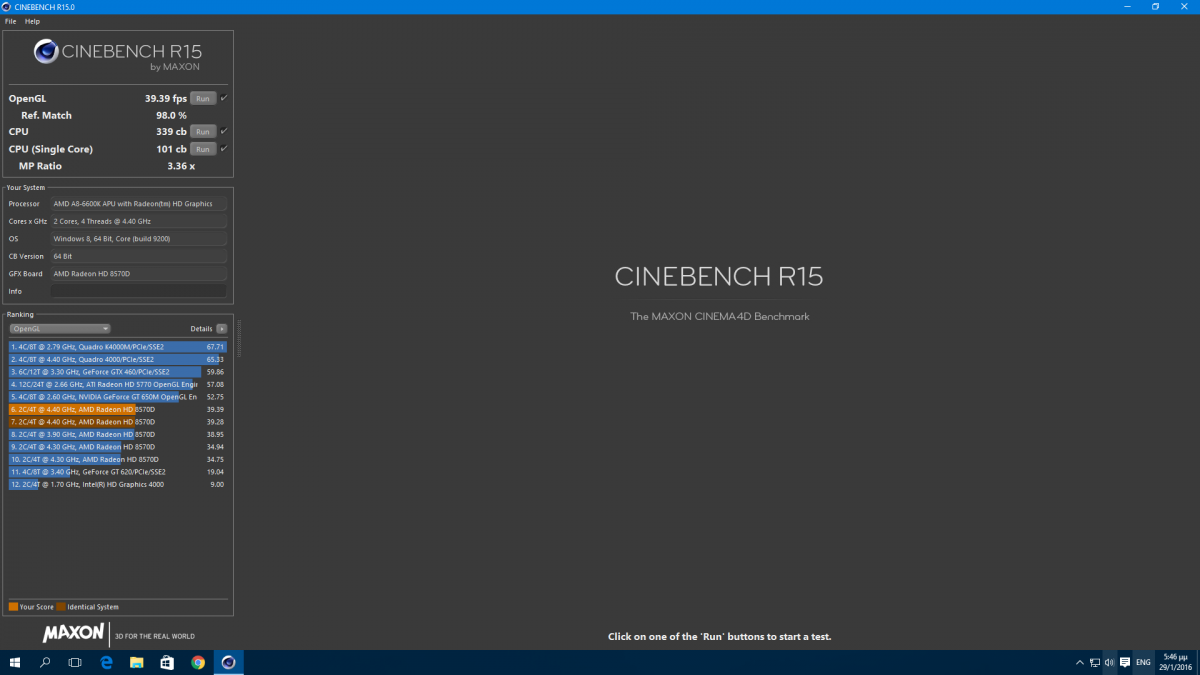This screenshot has width=1200, height=675.
Task: Open taskbar Search magnifier
Action: [45, 662]
